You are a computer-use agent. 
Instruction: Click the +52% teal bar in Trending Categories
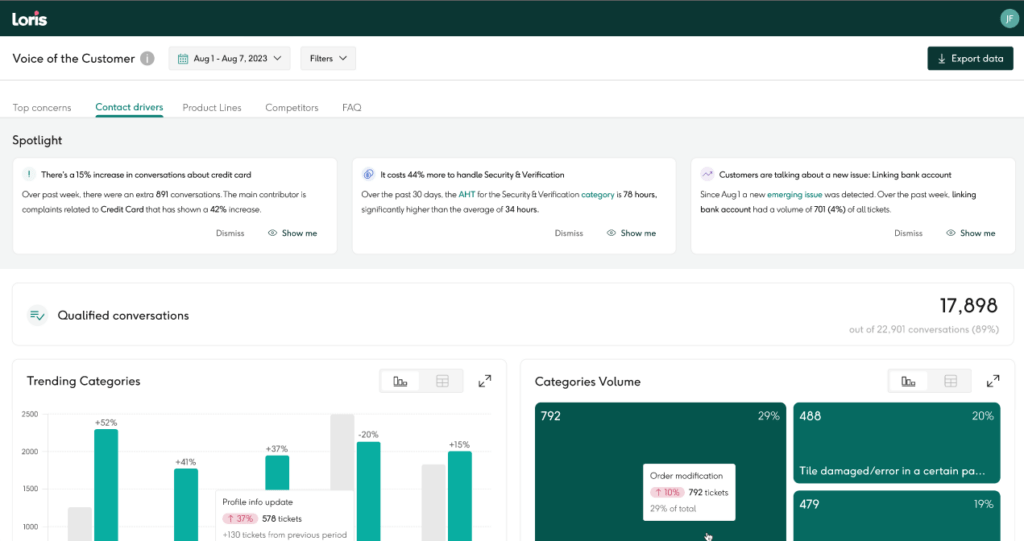(x=106, y=485)
